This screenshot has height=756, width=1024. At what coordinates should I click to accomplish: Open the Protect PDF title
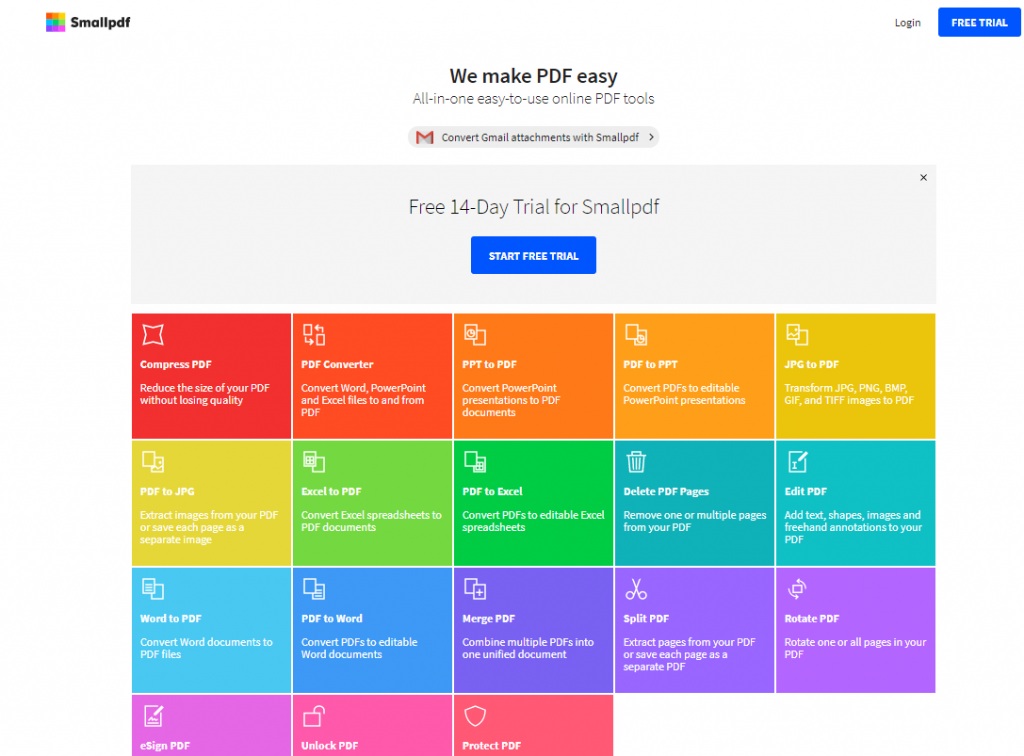coord(492,746)
